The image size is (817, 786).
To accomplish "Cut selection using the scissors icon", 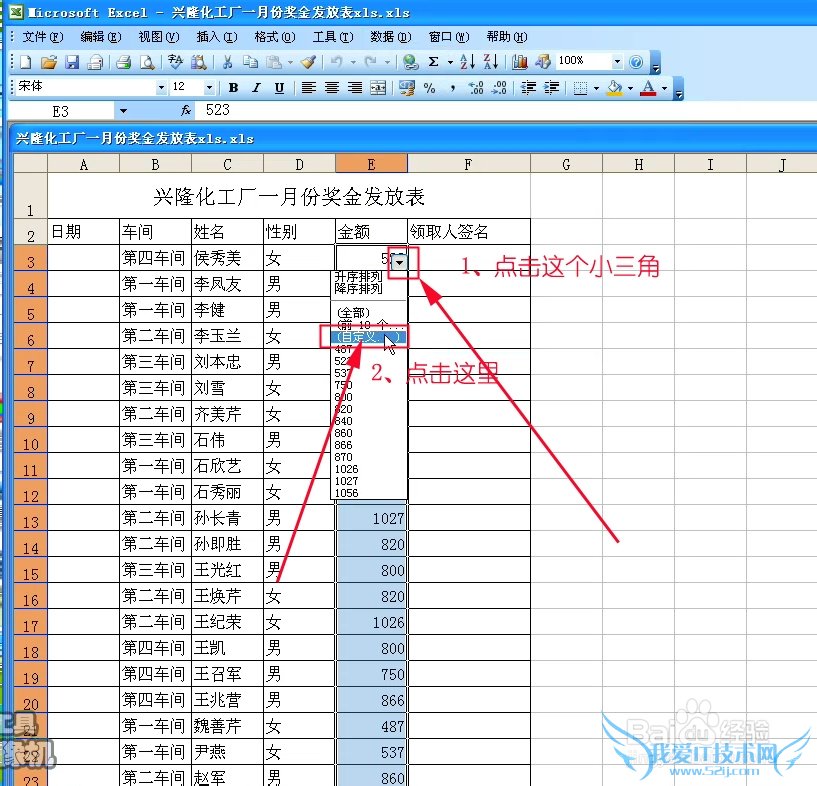I will click(227, 63).
